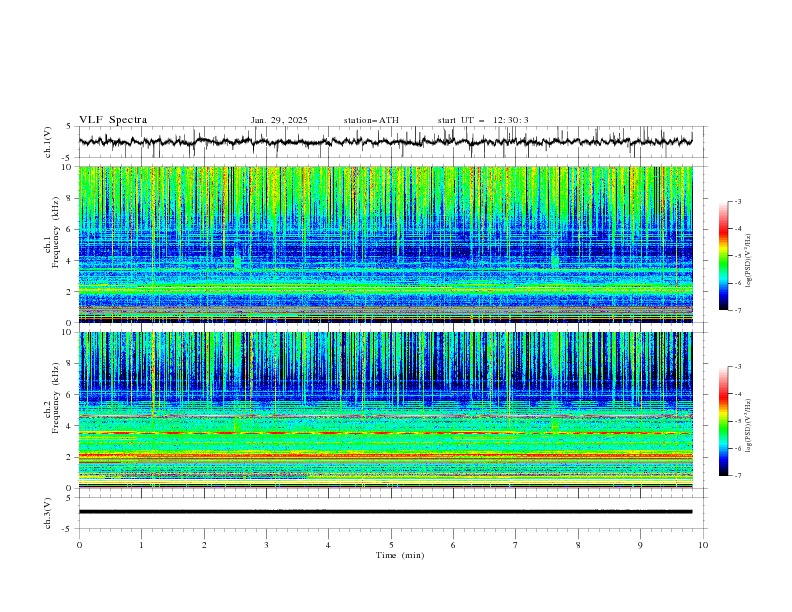Select the "start UT = 12:30:3" text
792x612 pixels.
tap(483, 120)
